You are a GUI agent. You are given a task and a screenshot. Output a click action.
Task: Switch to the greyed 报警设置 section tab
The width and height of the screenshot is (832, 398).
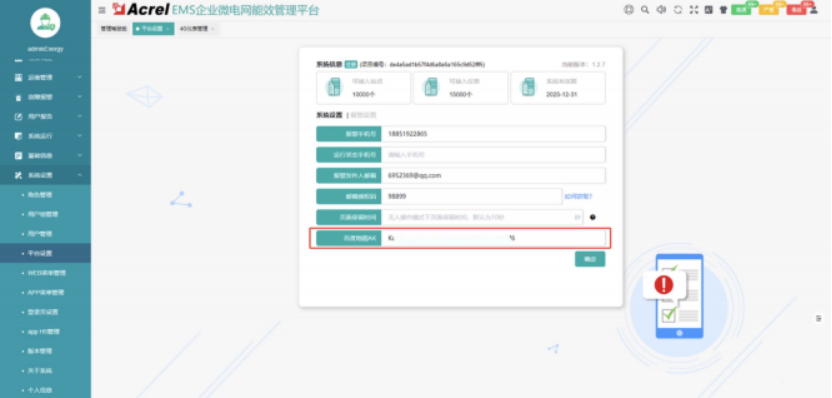pyautogui.click(x=363, y=115)
